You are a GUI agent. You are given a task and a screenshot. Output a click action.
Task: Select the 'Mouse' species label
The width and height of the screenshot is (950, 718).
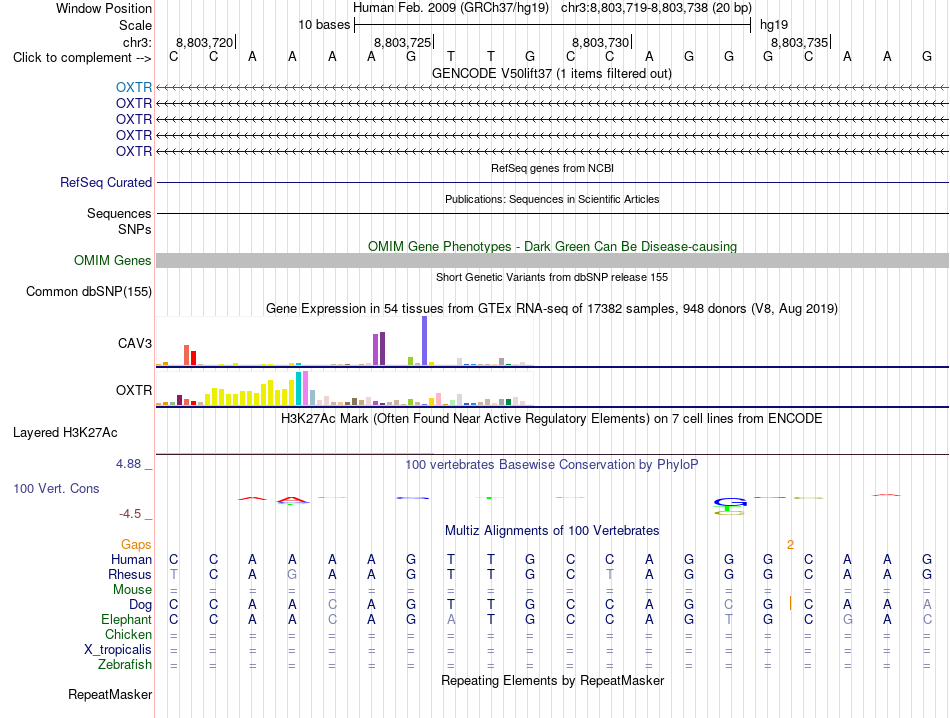[132, 590]
